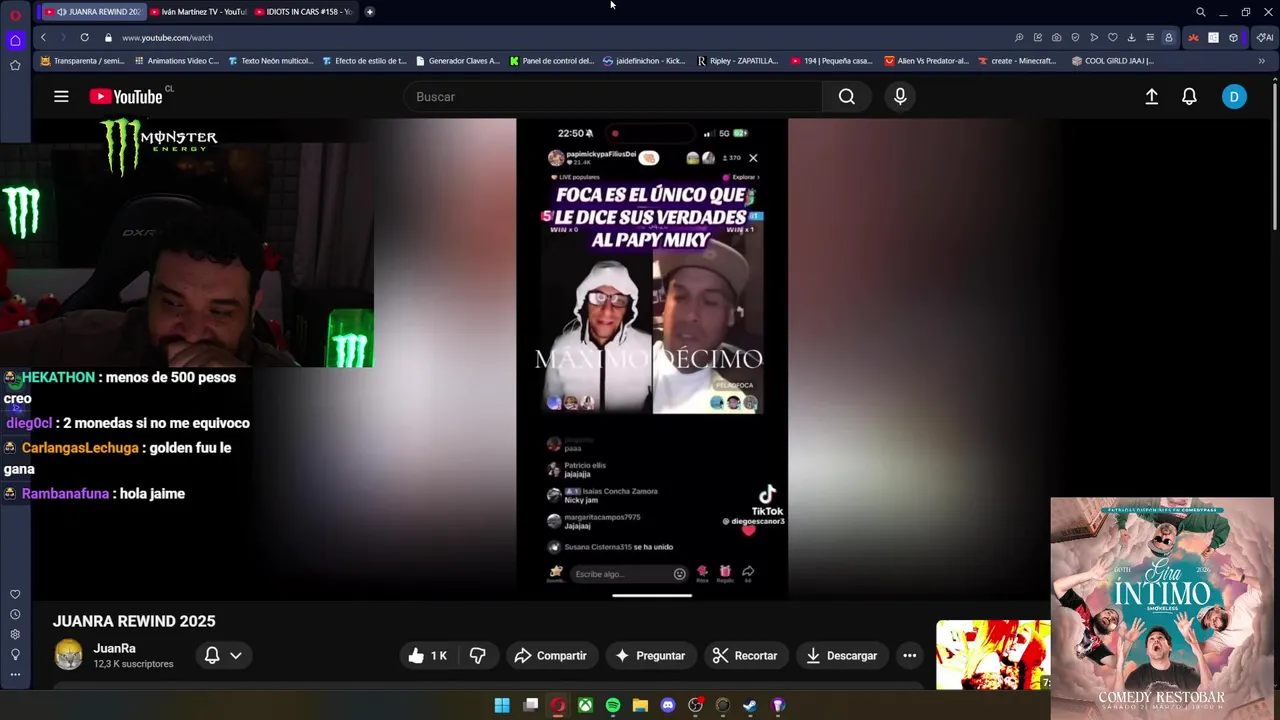1280x720 pixels.
Task: Open the video three-dots more actions
Action: click(909, 656)
